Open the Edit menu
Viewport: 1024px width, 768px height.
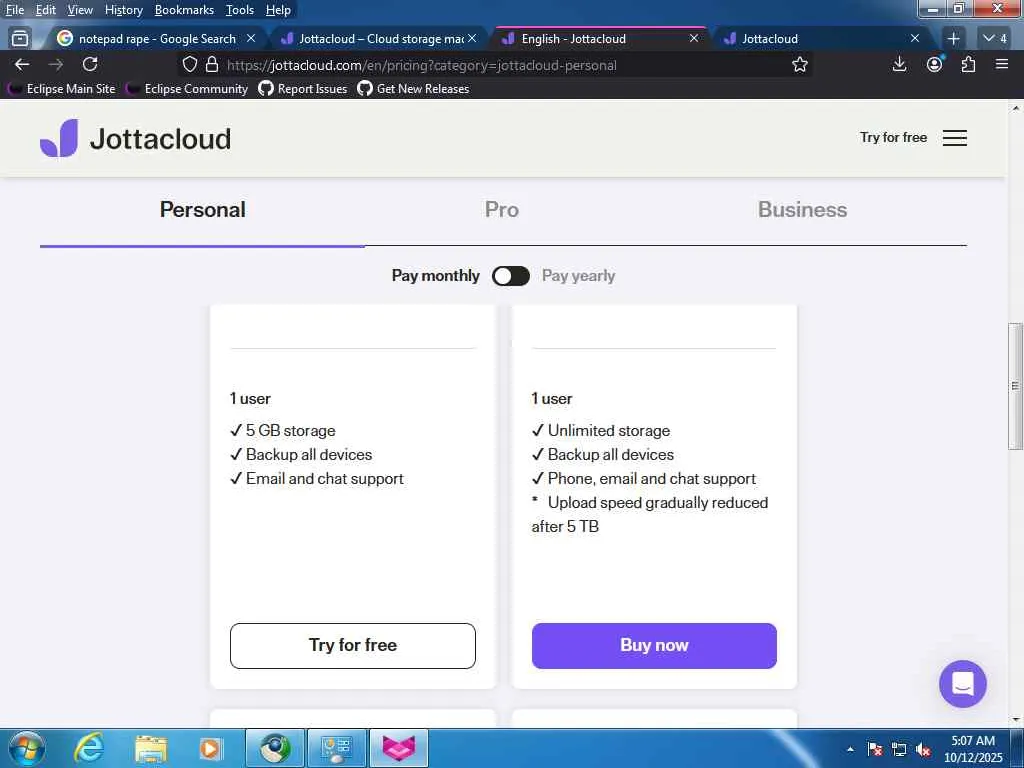click(45, 10)
